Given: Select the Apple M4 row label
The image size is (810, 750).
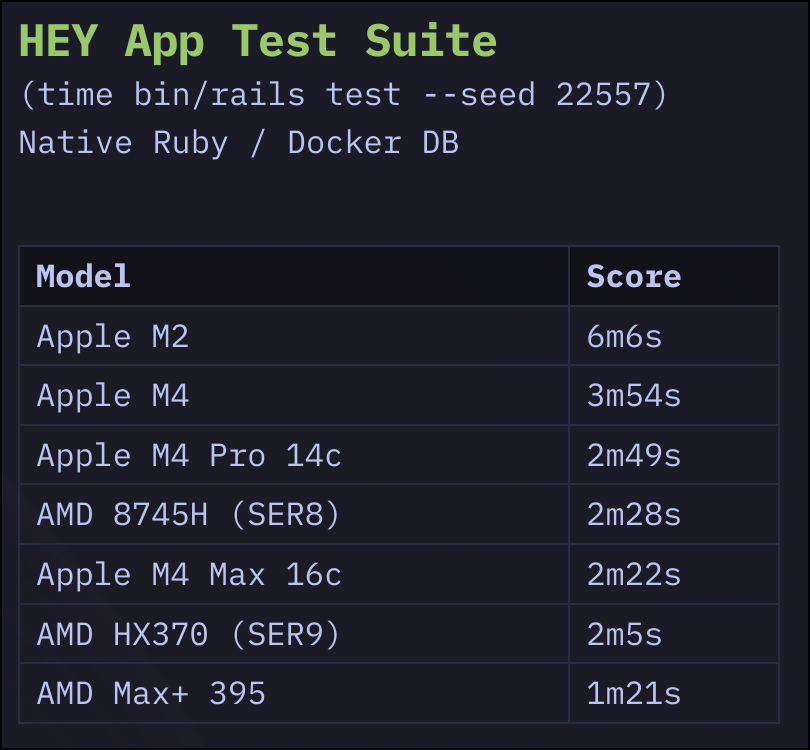Looking at the screenshot, I should pos(113,396).
